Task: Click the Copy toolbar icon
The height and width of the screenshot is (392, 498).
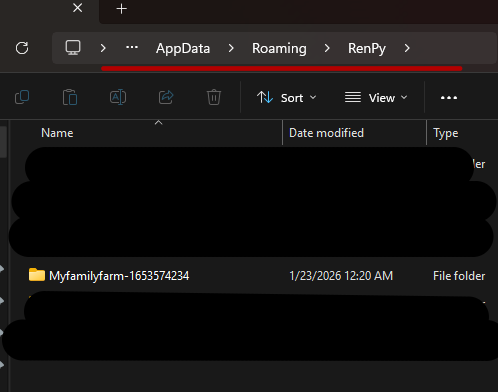Action: click(x=22, y=97)
